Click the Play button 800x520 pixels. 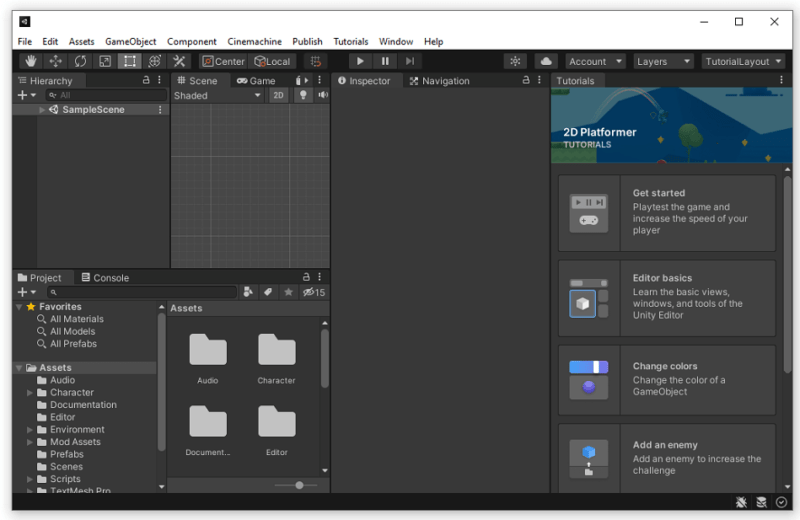(x=360, y=61)
